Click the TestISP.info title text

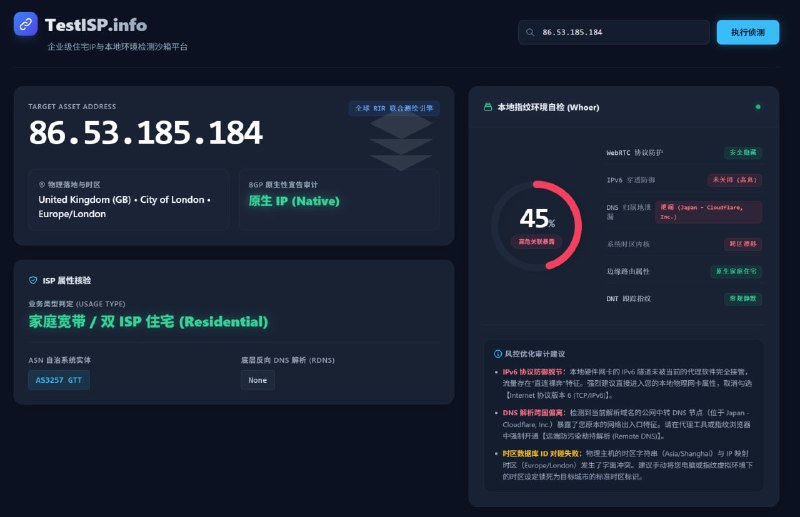pos(96,25)
